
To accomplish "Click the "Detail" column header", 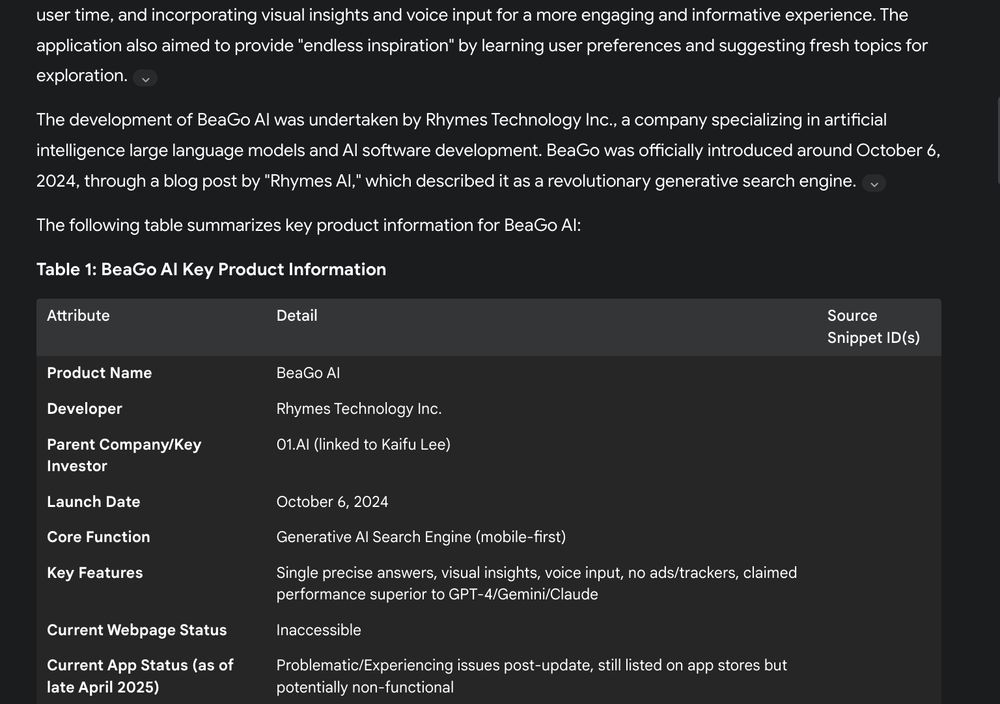I will coord(296,316).
